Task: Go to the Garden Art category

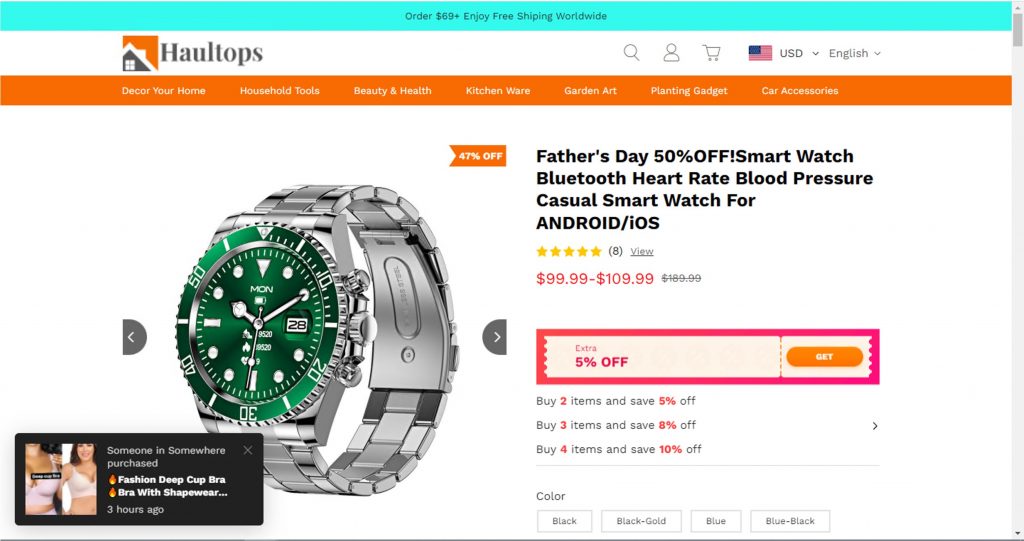Action: point(590,90)
